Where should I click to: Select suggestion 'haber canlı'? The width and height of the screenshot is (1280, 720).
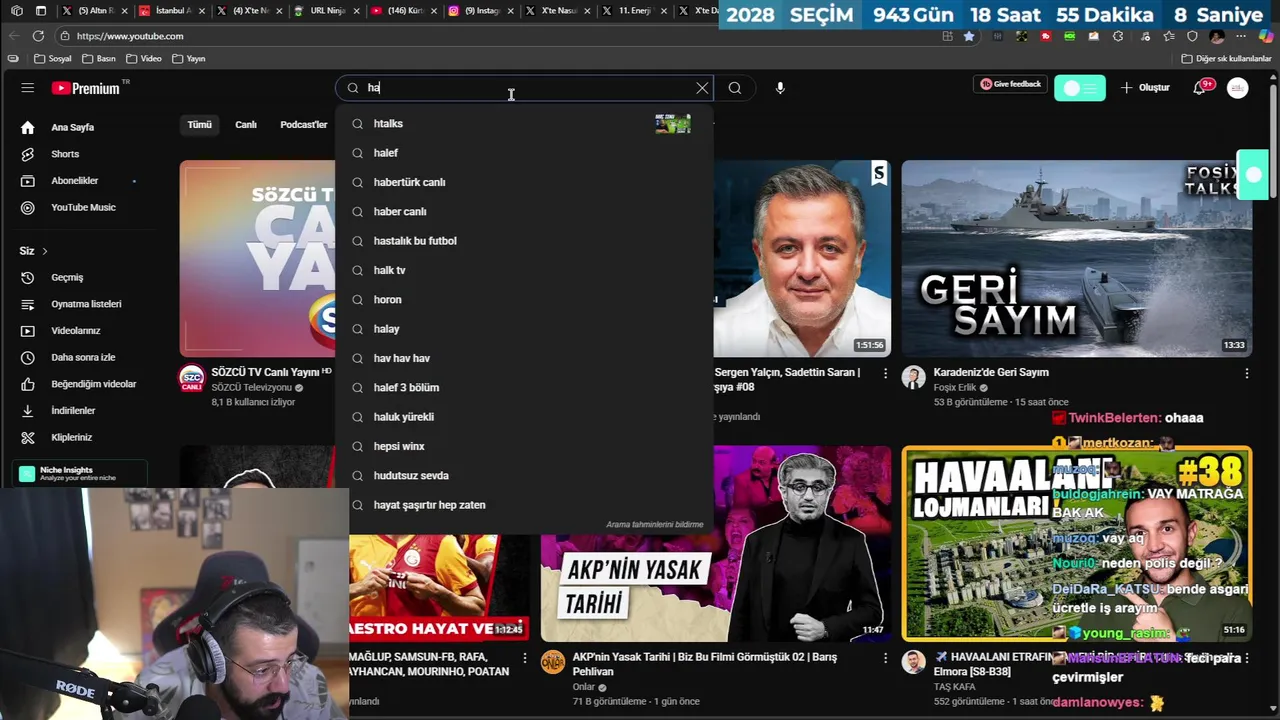click(x=524, y=212)
